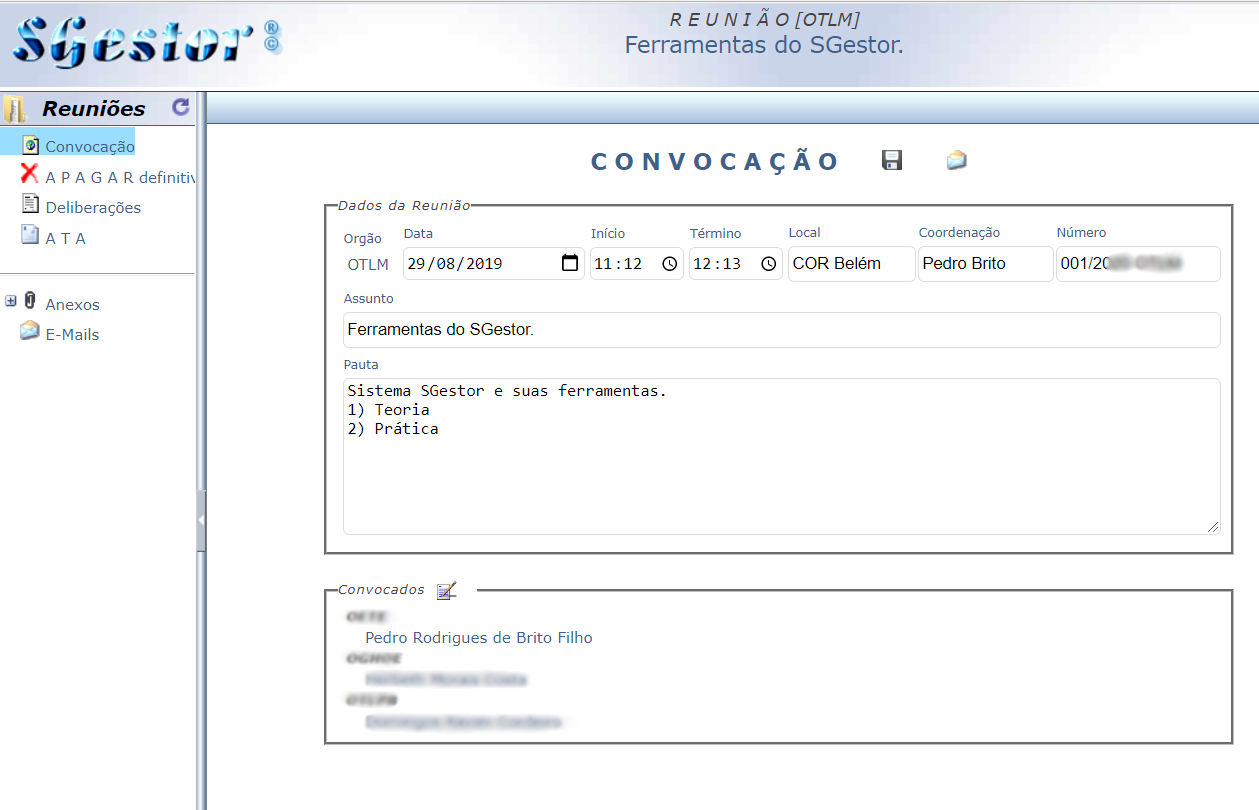1259x810 pixels.
Task: Click the mail envelope icon beside the save icon
Action: tap(957, 160)
